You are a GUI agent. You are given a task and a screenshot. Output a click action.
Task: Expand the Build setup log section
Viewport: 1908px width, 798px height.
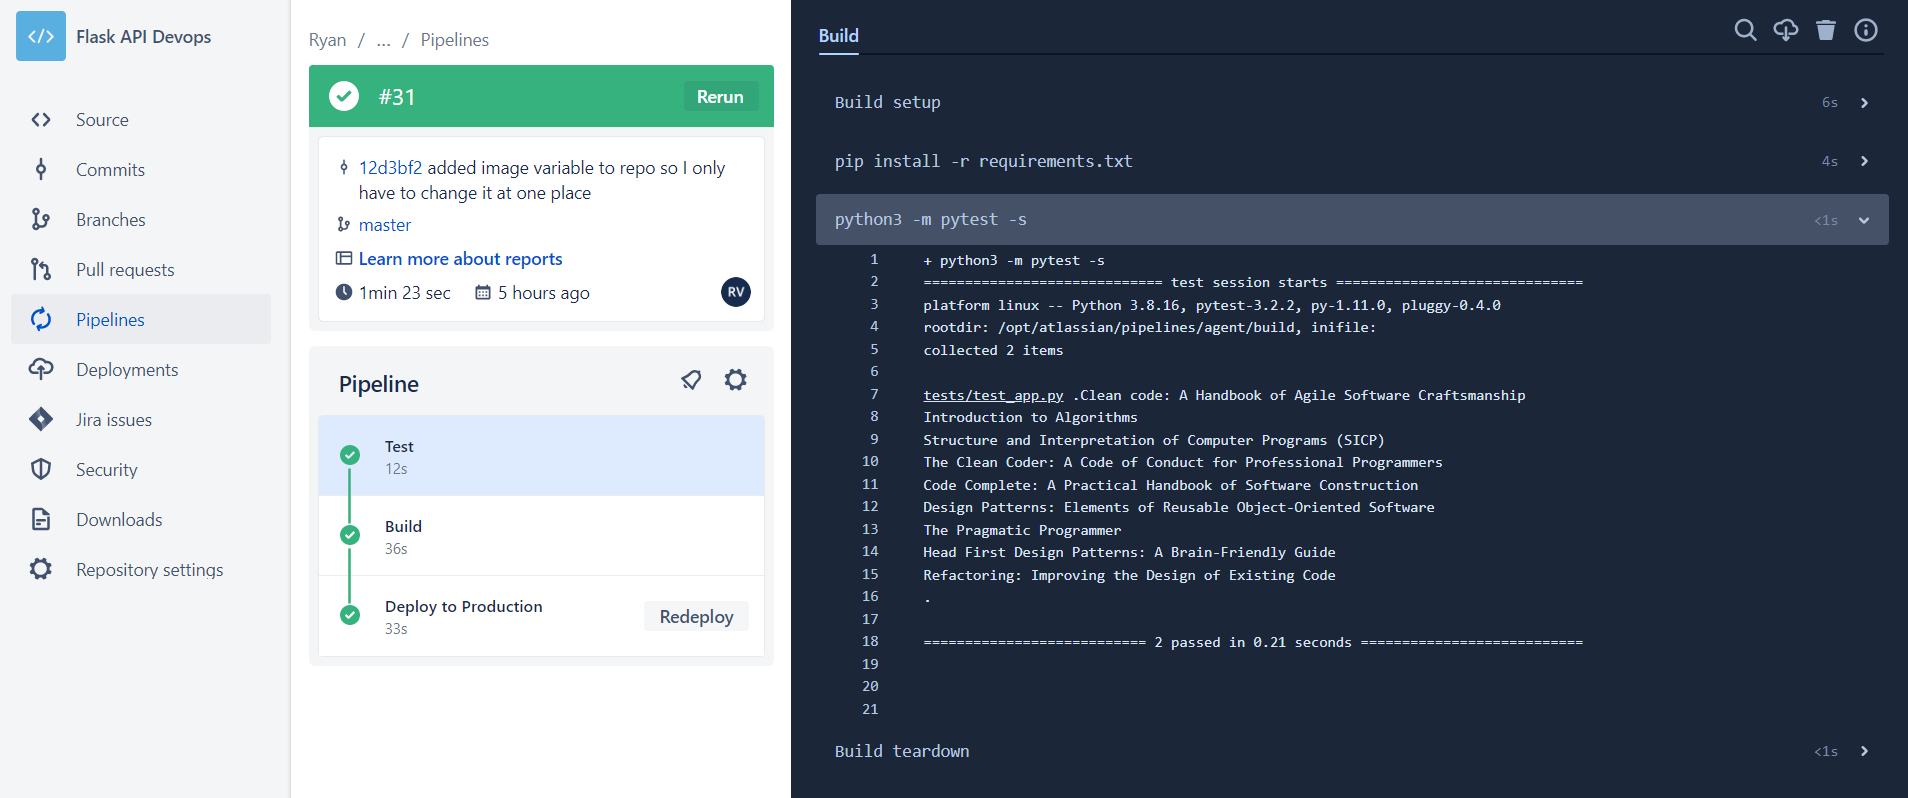(1864, 103)
